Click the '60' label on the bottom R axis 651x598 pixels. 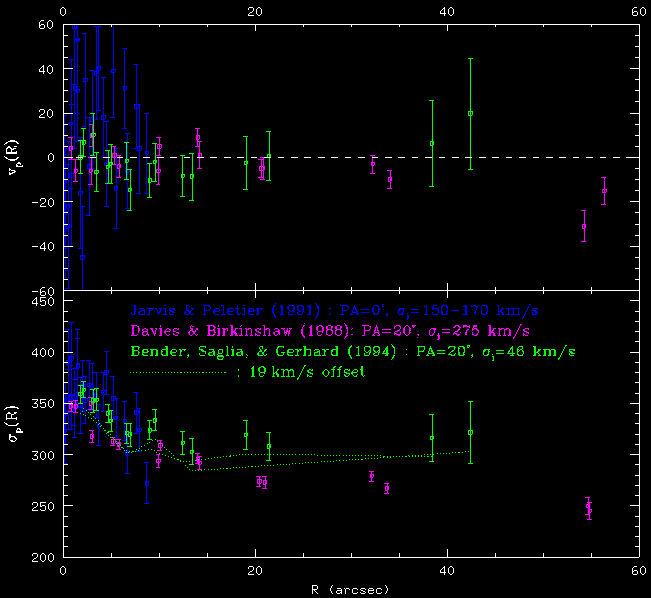pos(639,571)
